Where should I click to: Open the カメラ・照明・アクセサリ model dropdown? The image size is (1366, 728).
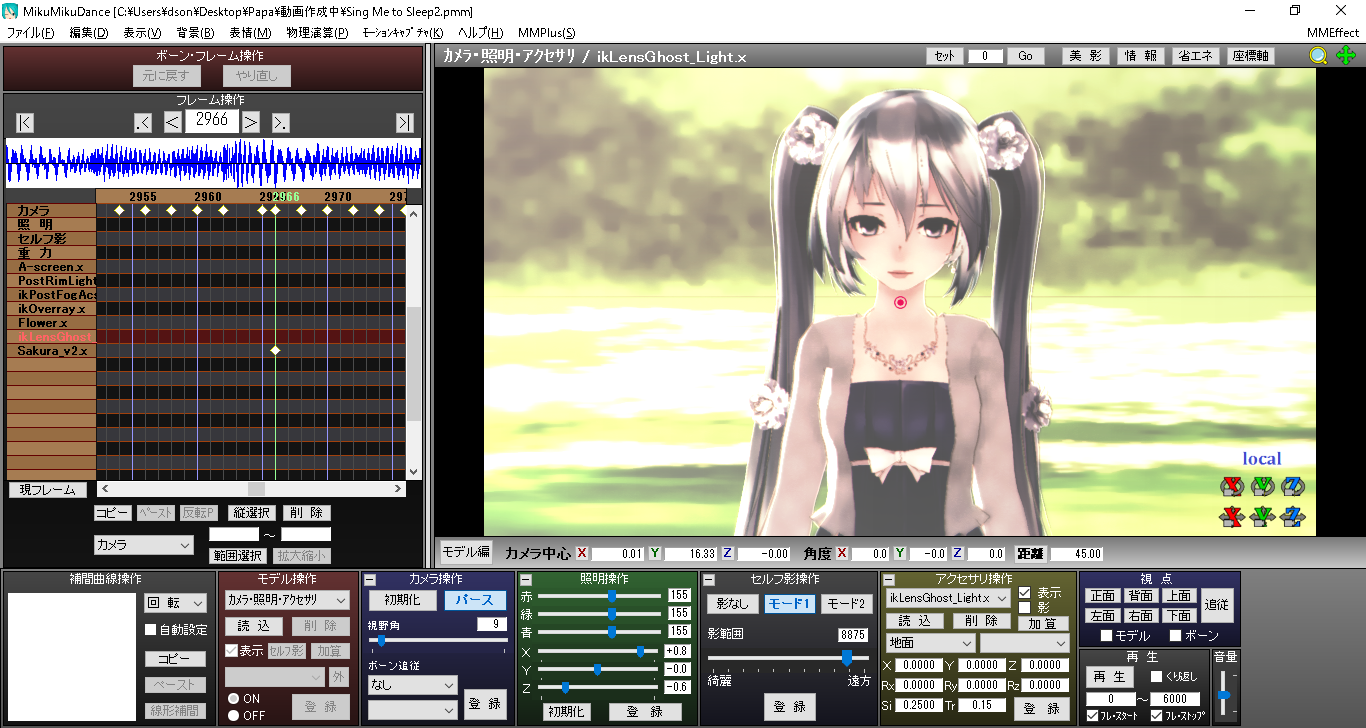[x=287, y=600]
